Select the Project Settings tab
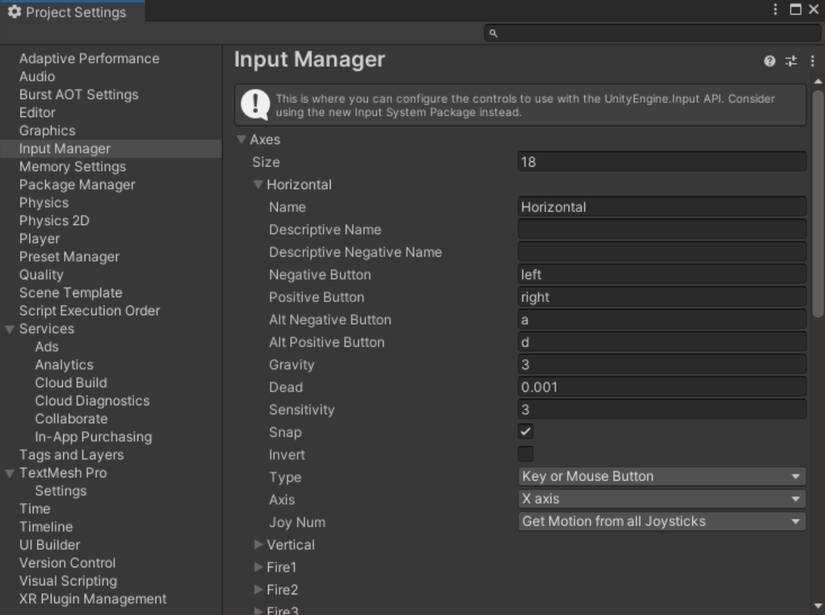Viewport: 825px width, 615px height. pyautogui.click(x=72, y=12)
